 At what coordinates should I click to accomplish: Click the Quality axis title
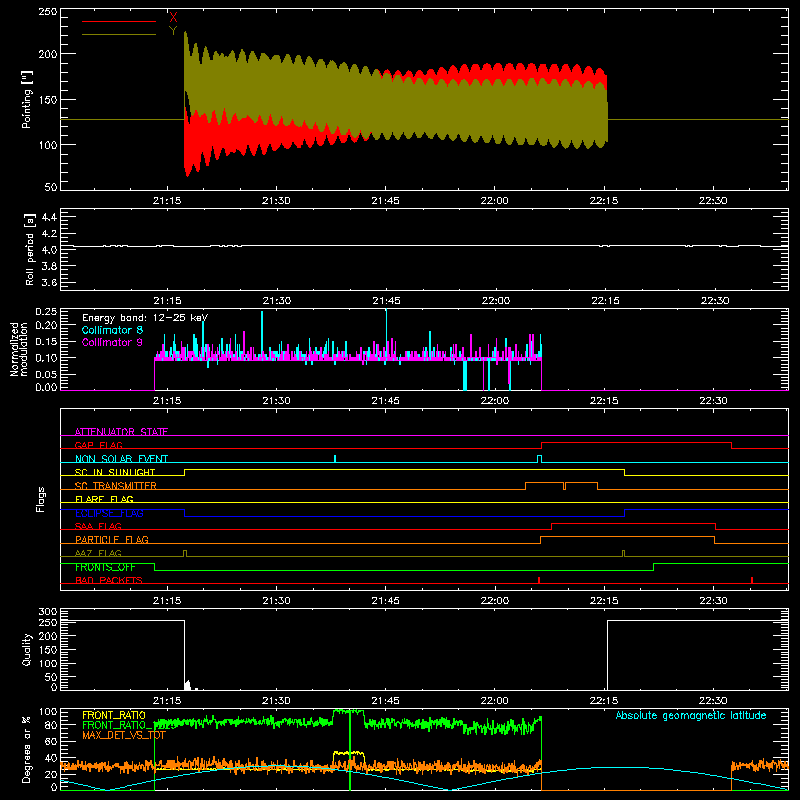tap(27, 649)
